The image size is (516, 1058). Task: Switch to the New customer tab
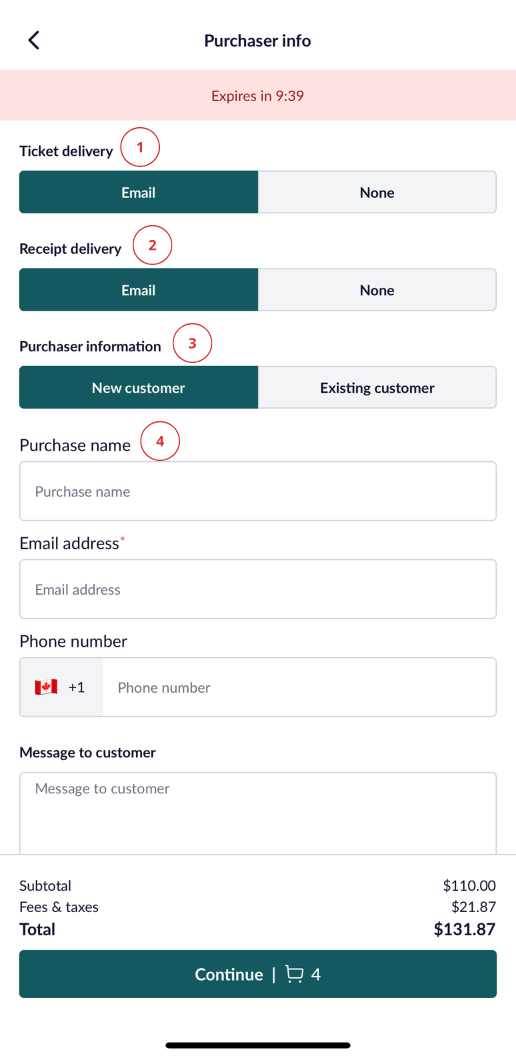click(x=138, y=388)
